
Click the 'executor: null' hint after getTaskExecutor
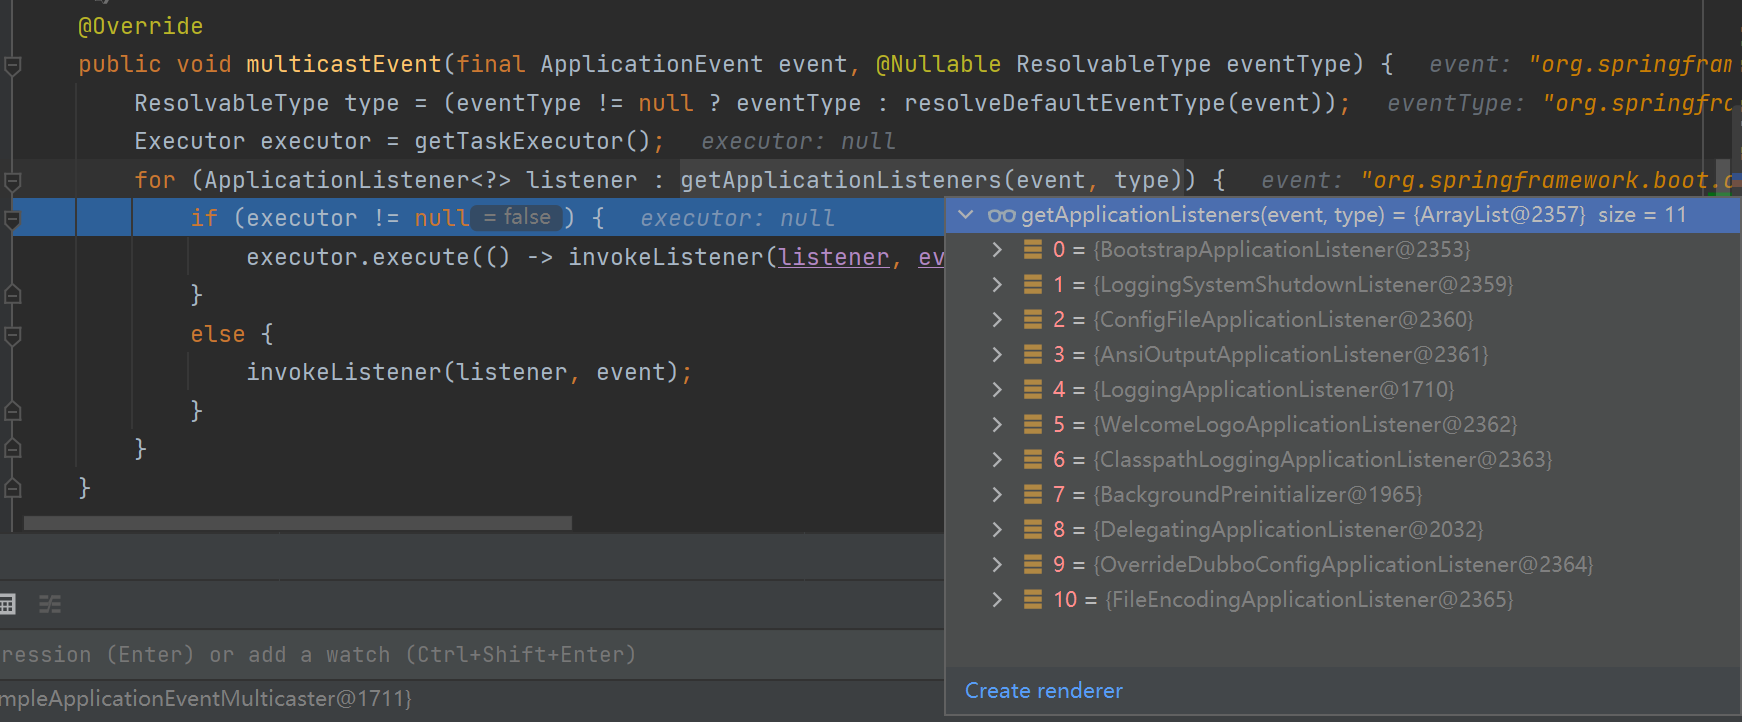(x=798, y=142)
